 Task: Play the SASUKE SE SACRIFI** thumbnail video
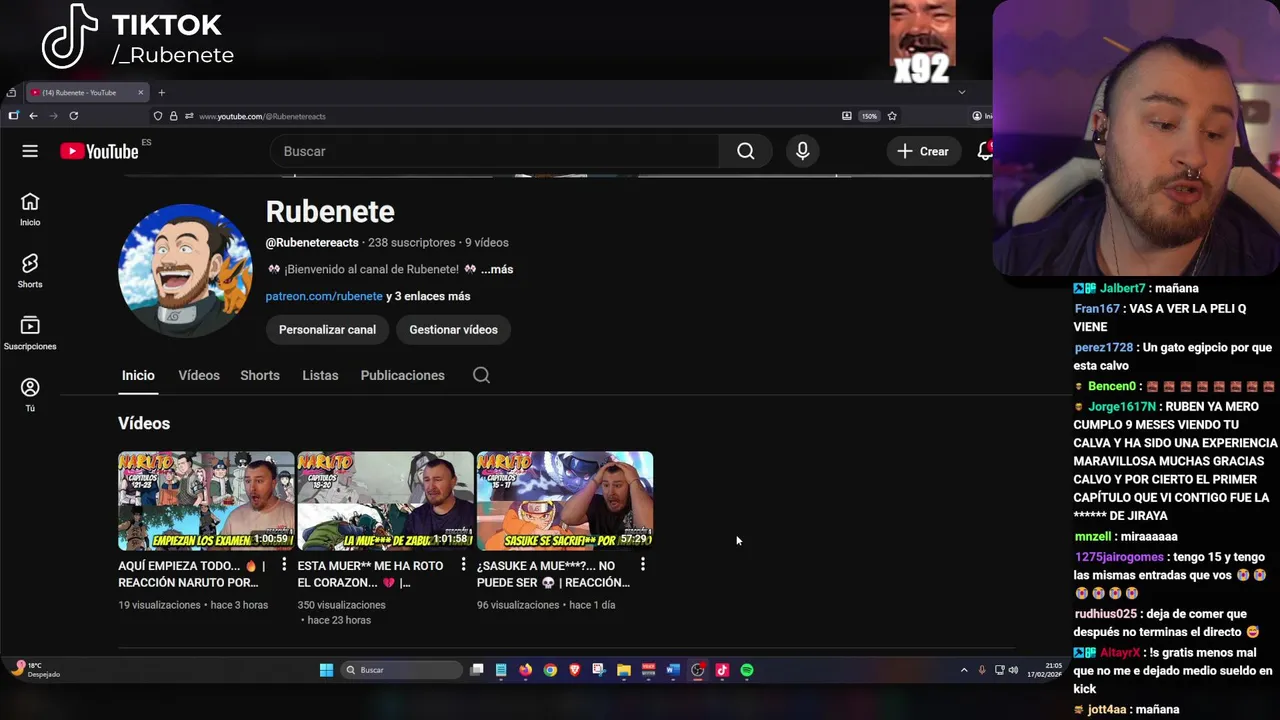click(564, 500)
